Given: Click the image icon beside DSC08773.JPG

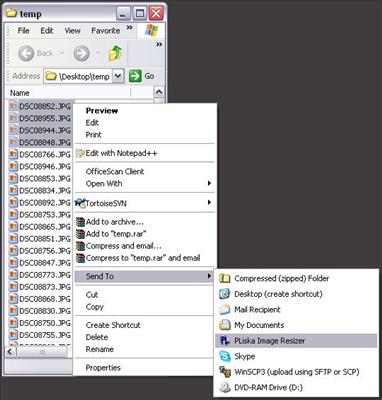Looking at the screenshot, I should coord(13,275).
